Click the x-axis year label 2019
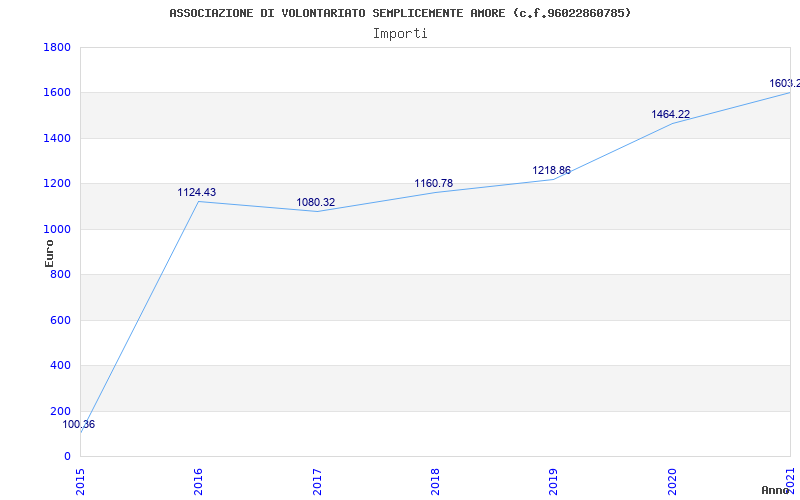 553,482
